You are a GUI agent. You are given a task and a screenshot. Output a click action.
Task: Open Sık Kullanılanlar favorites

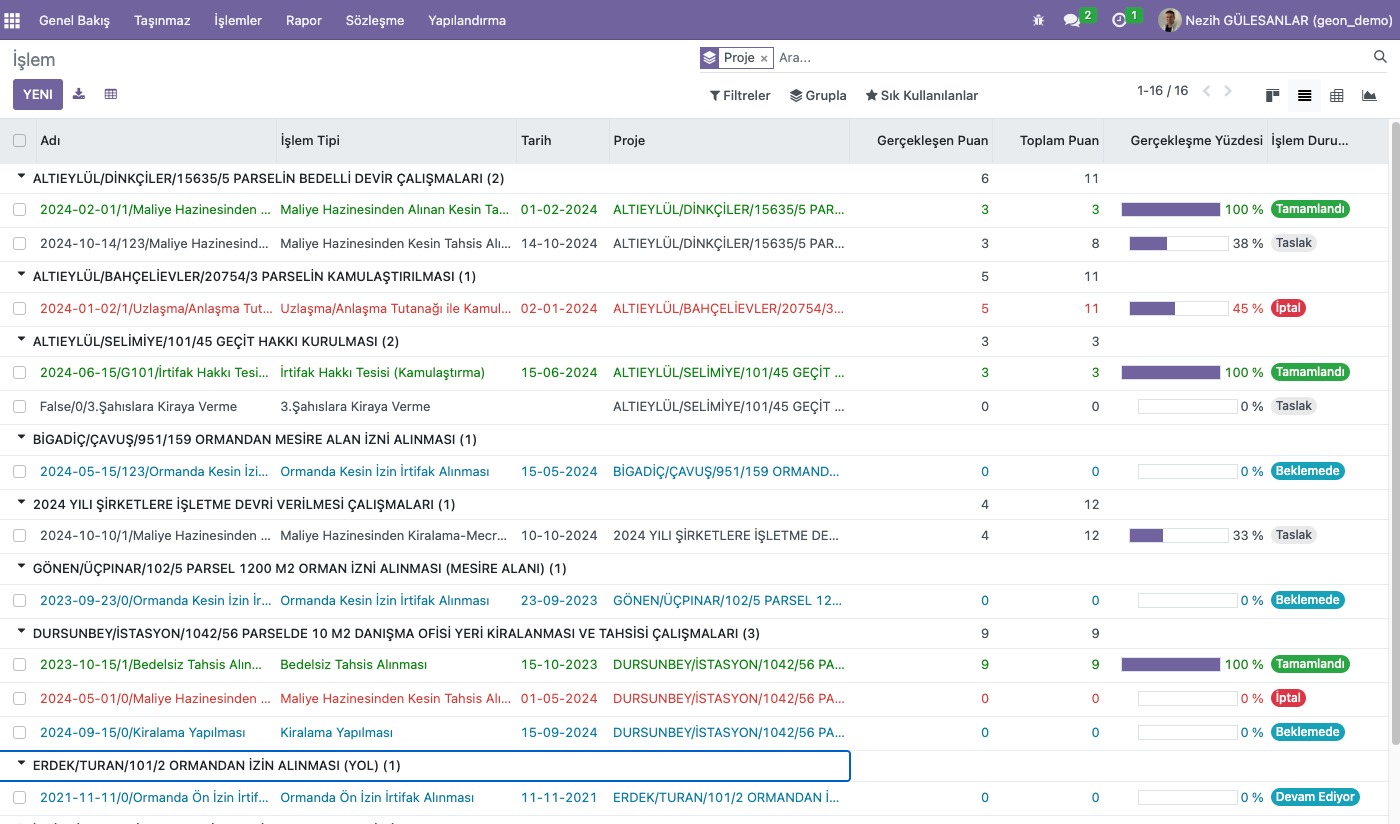(x=921, y=96)
